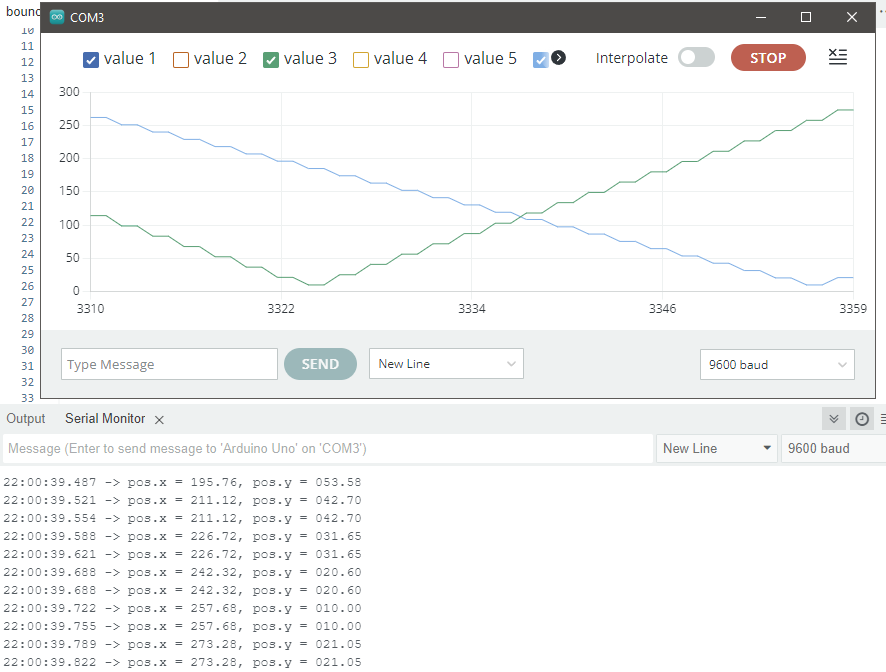Close the Serial Monitor tab with the x

pyautogui.click(x=159, y=420)
